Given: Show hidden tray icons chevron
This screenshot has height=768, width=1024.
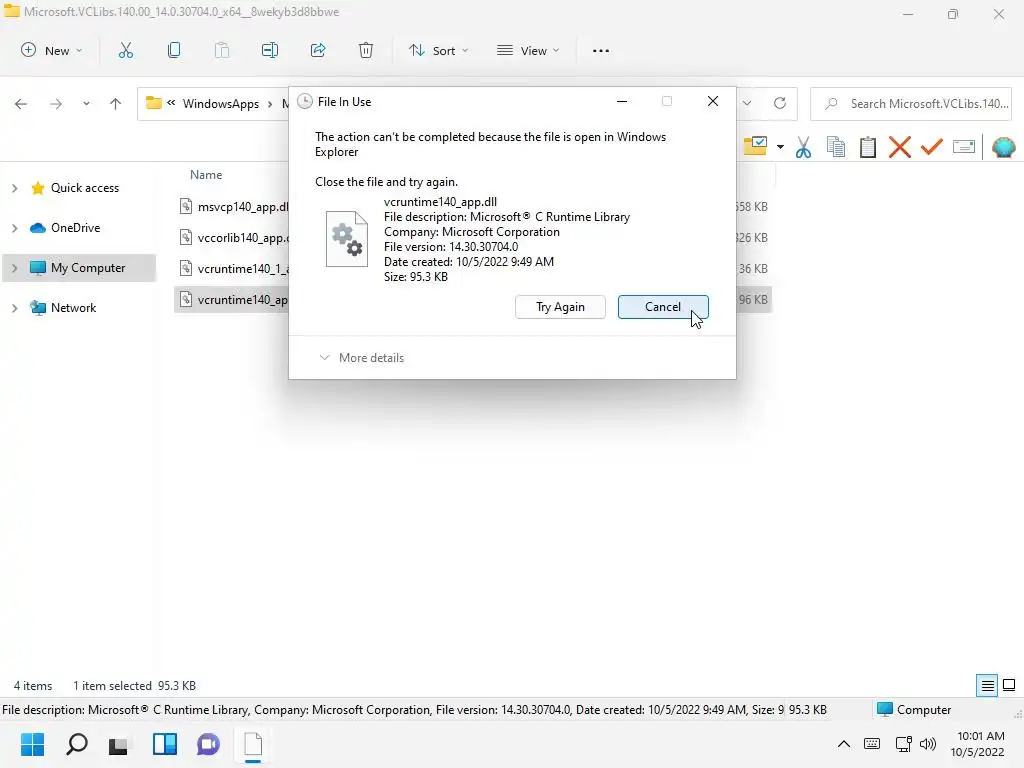Looking at the screenshot, I should coord(844,744).
